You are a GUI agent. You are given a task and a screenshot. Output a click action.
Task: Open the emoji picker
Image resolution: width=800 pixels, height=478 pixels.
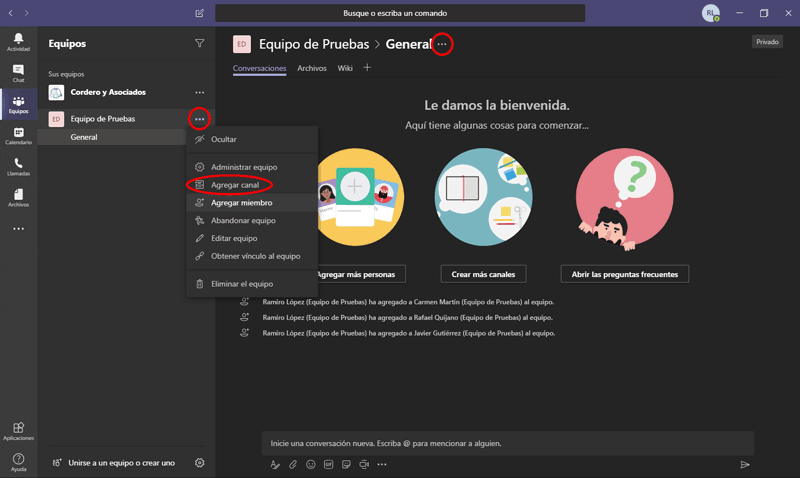311,464
